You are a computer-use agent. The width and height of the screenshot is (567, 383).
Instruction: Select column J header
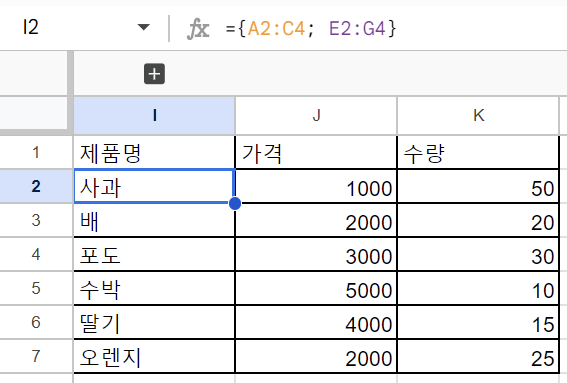pyautogui.click(x=316, y=116)
